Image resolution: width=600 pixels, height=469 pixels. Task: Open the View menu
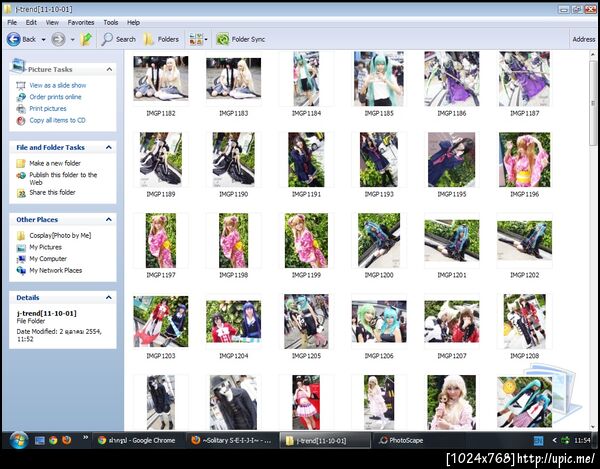[52, 23]
